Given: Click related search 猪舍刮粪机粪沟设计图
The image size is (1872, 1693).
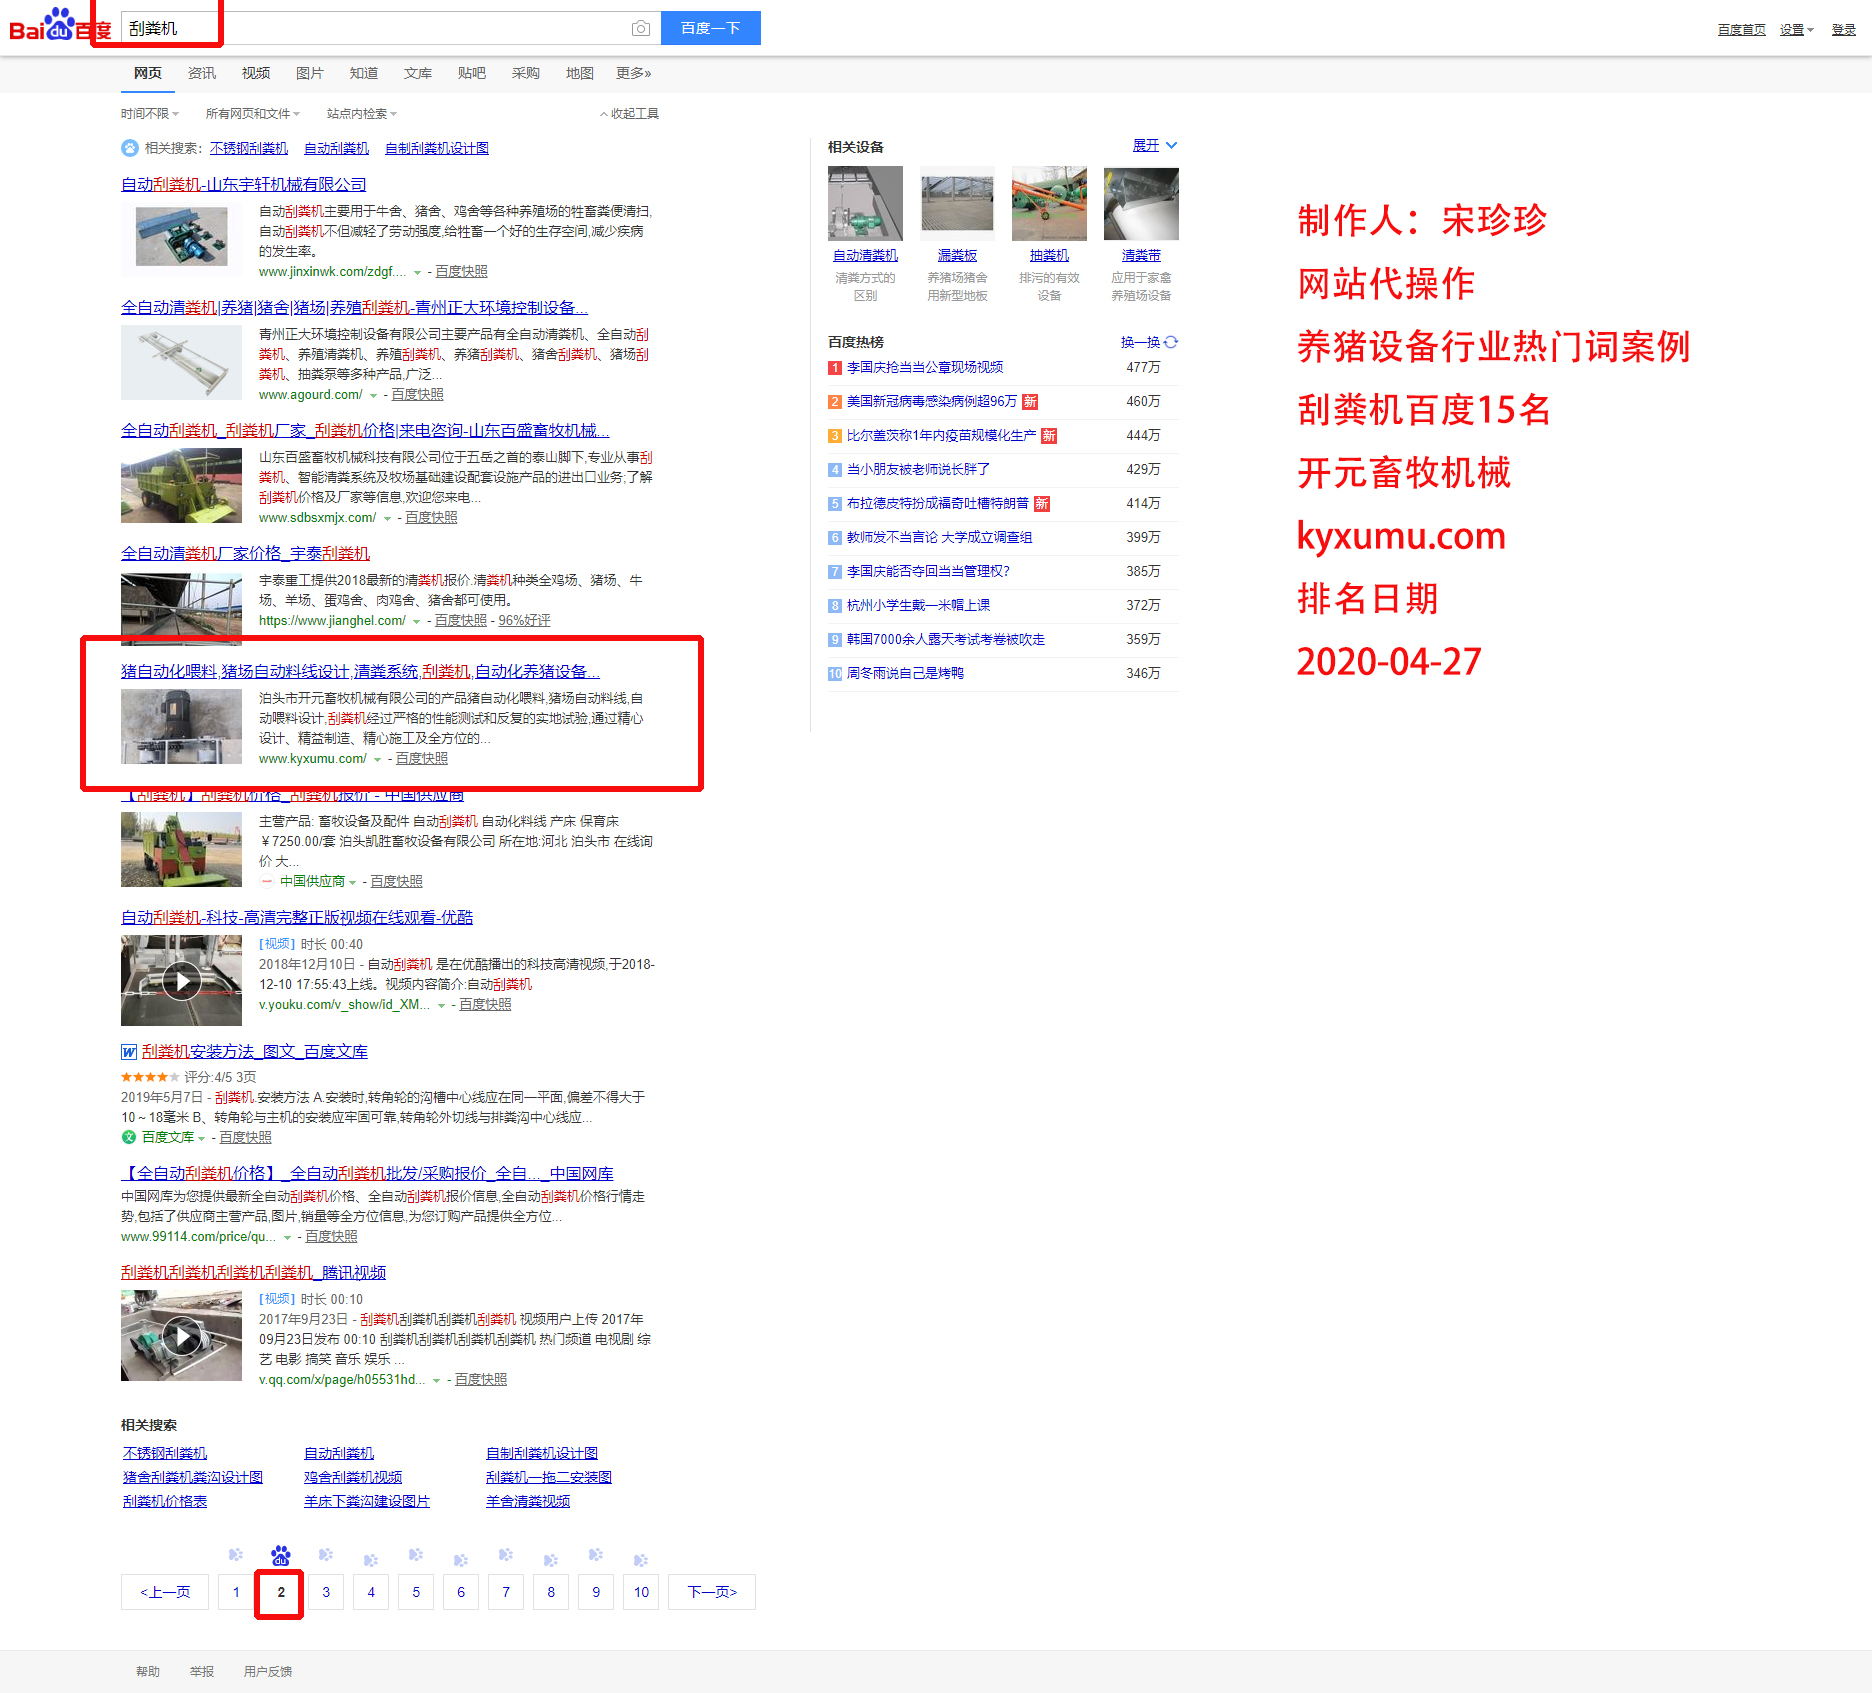Looking at the screenshot, I should click(193, 1478).
